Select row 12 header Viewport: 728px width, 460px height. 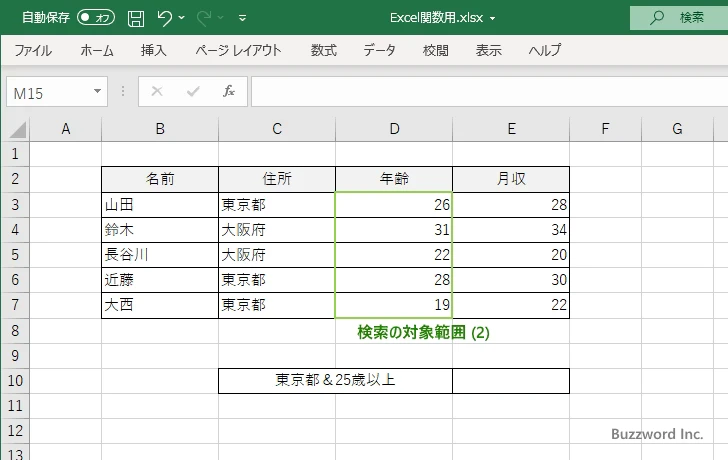pyautogui.click(x=15, y=431)
